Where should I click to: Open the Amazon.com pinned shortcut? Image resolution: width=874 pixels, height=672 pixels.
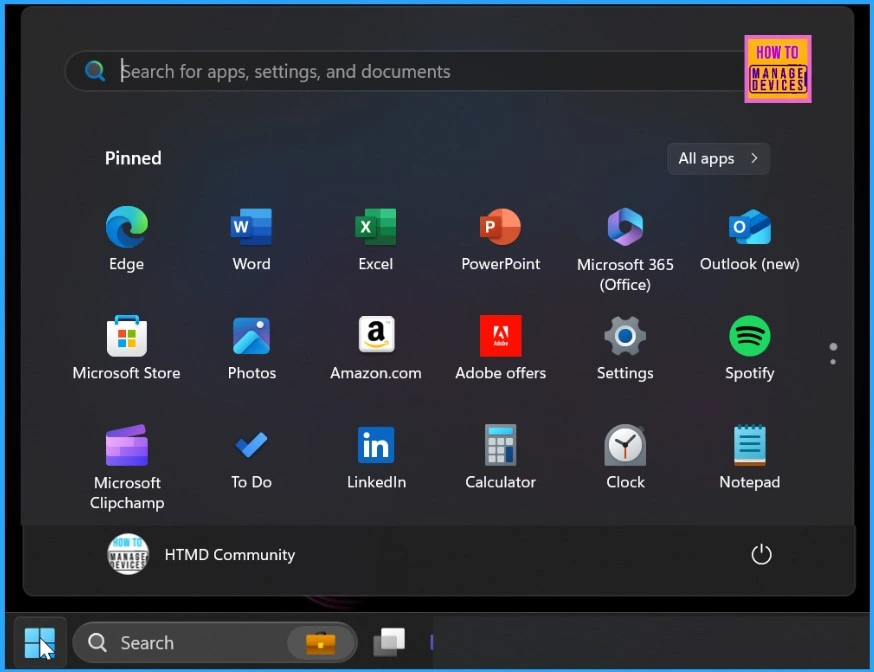click(376, 348)
